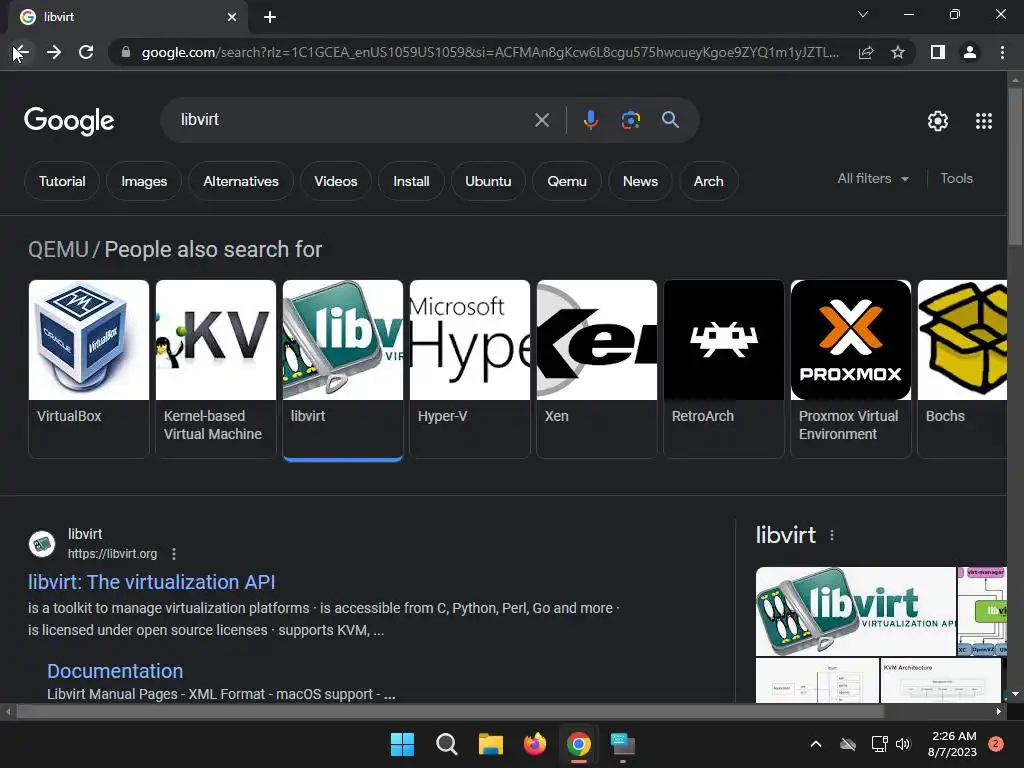Switch to the Videos filter

pyautogui.click(x=336, y=181)
